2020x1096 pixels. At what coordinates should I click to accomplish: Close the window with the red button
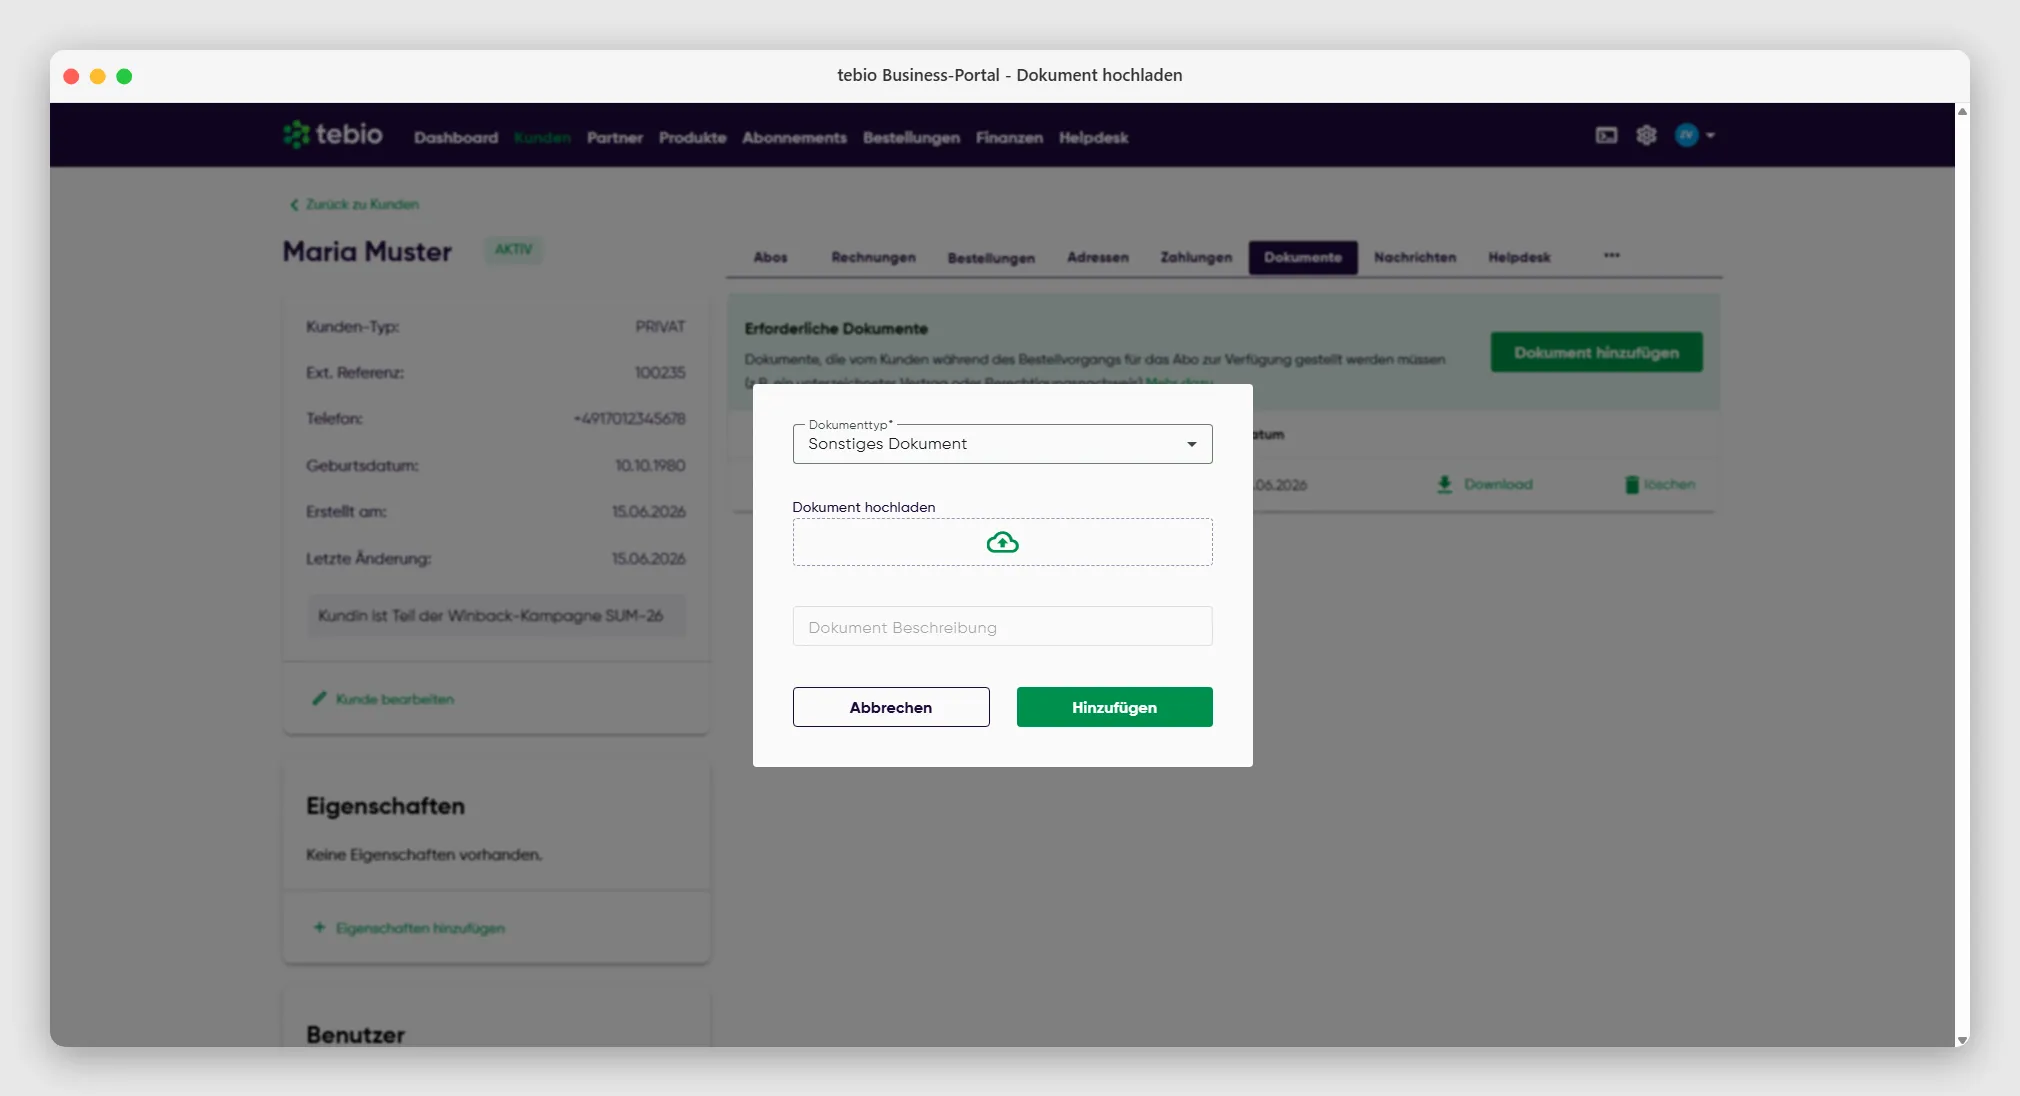click(71, 76)
